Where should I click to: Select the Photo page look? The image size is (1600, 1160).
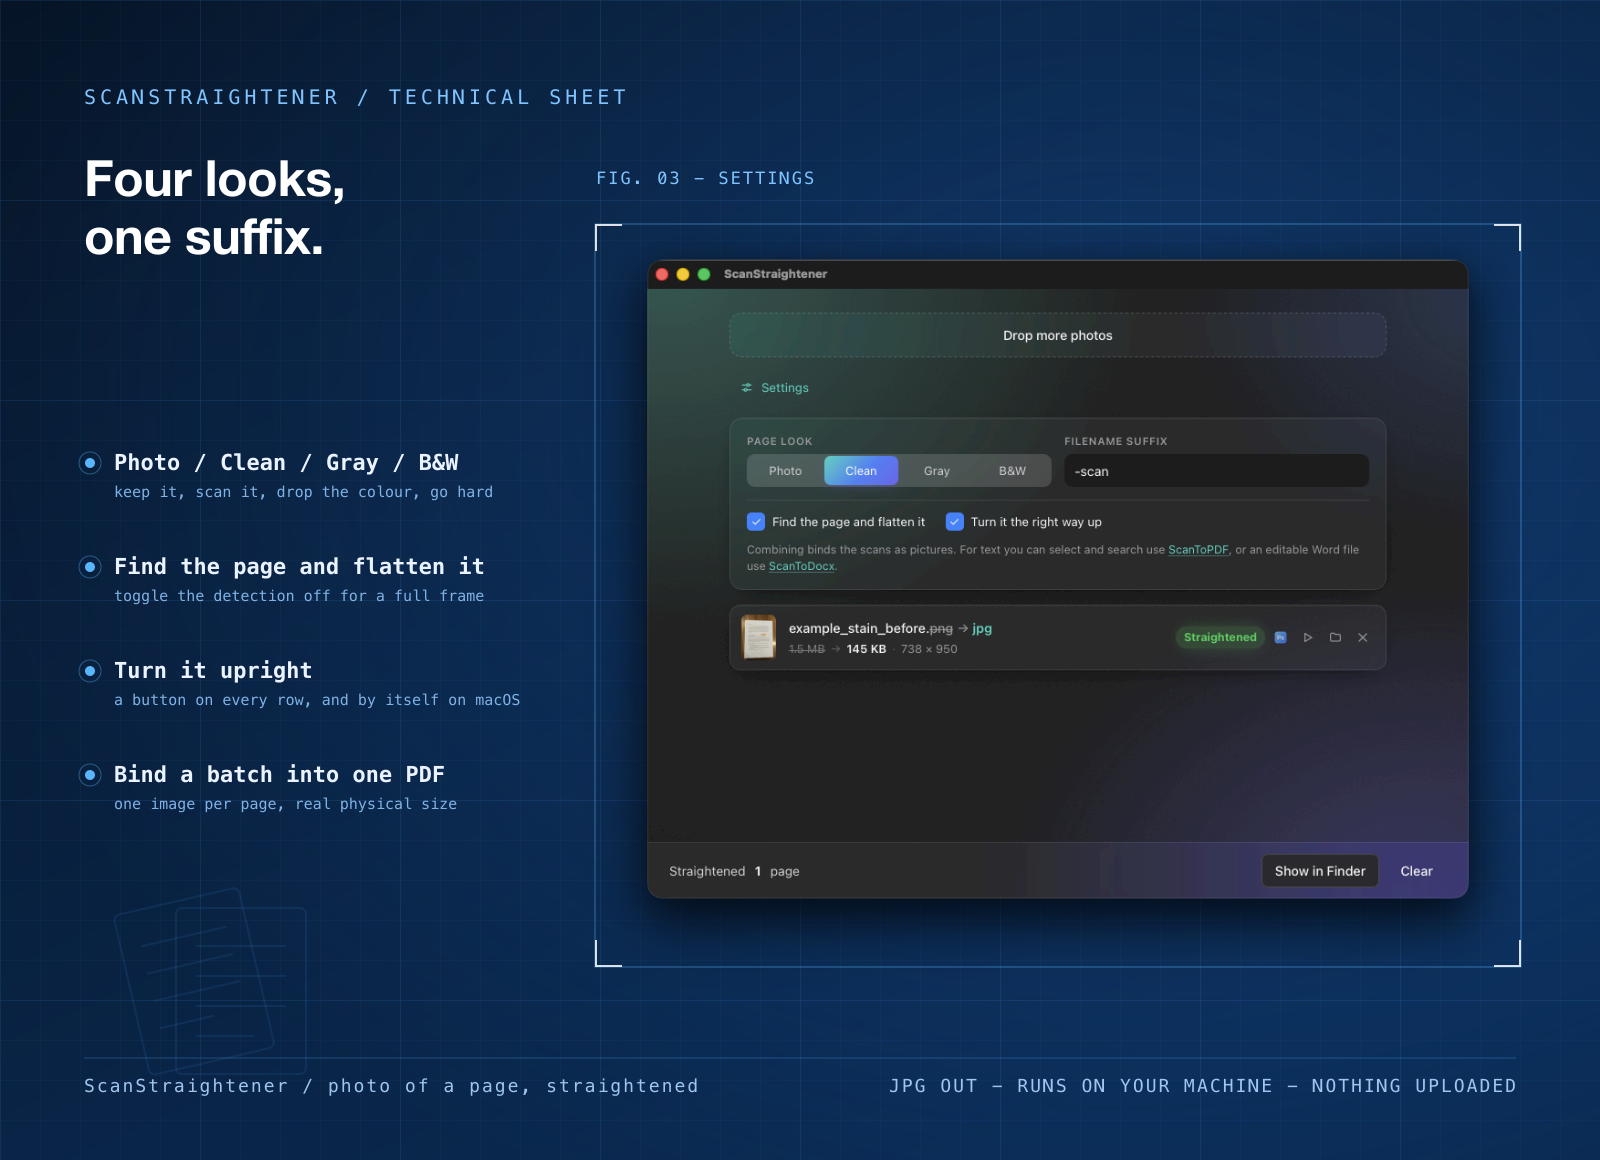pyautogui.click(x=785, y=471)
